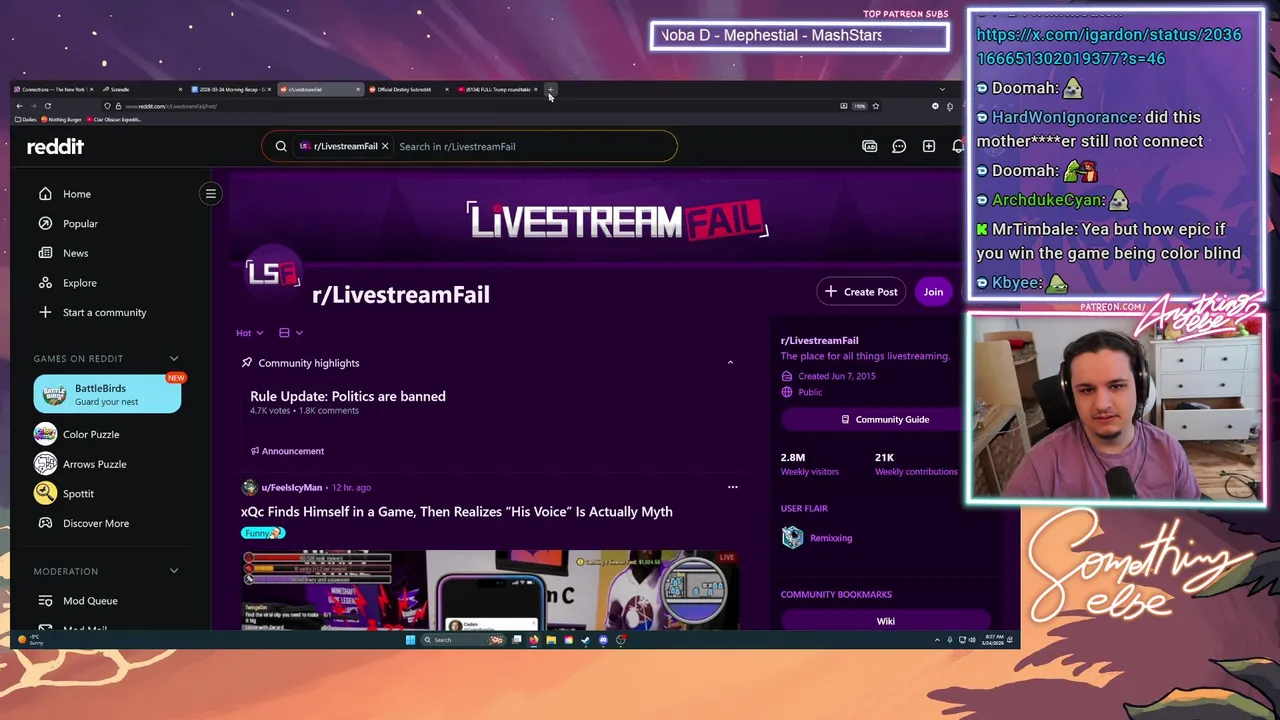The image size is (1280, 720).
Task: Click the Windows taskbar search box
Action: pyautogui.click(x=463, y=640)
